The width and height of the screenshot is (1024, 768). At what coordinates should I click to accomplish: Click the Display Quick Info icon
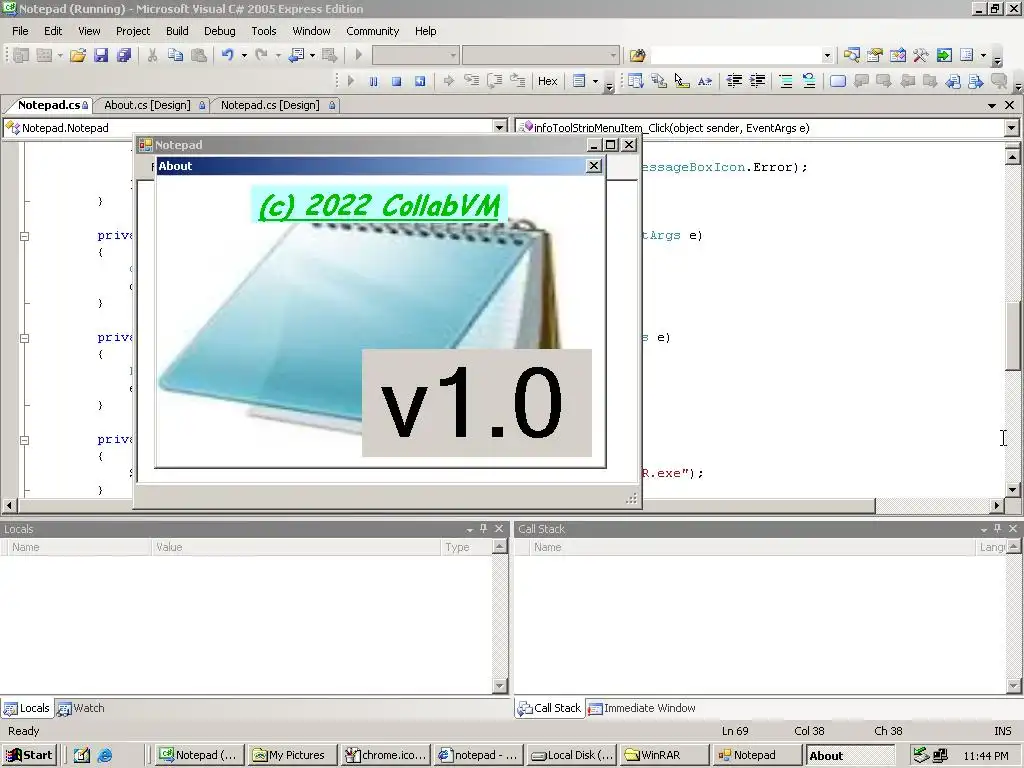click(682, 81)
